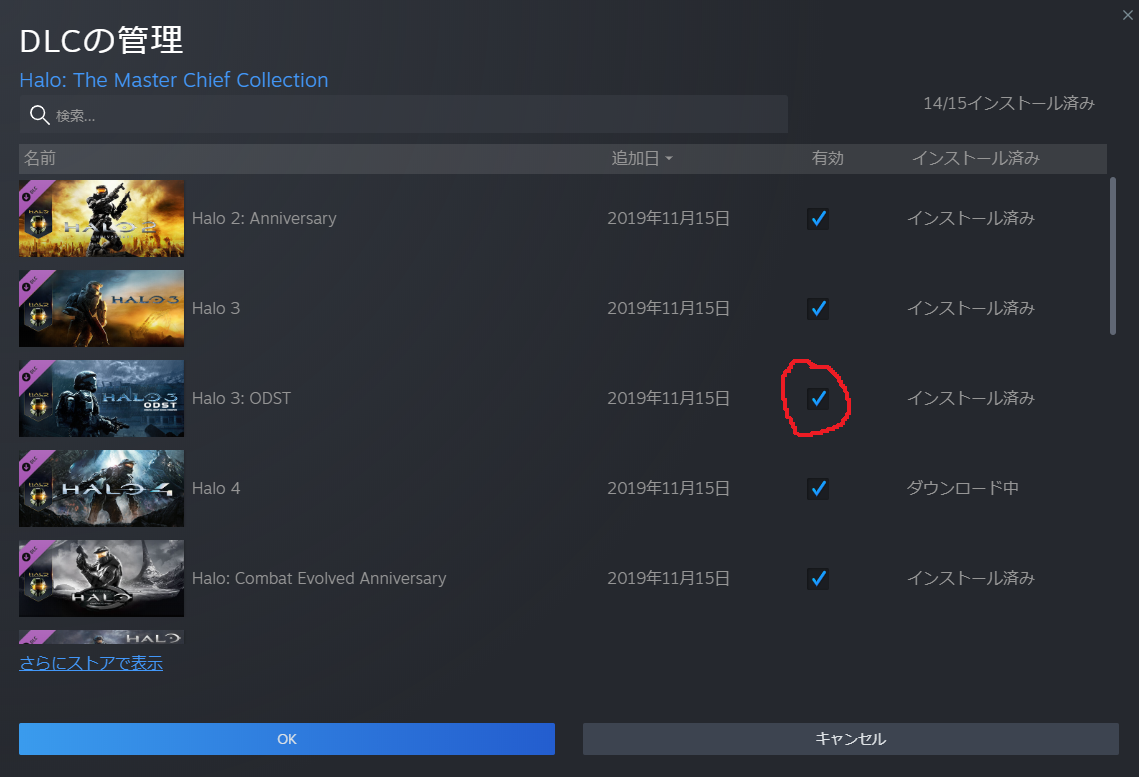Confirm with the OK button
This screenshot has height=777, width=1139.
click(x=287, y=739)
